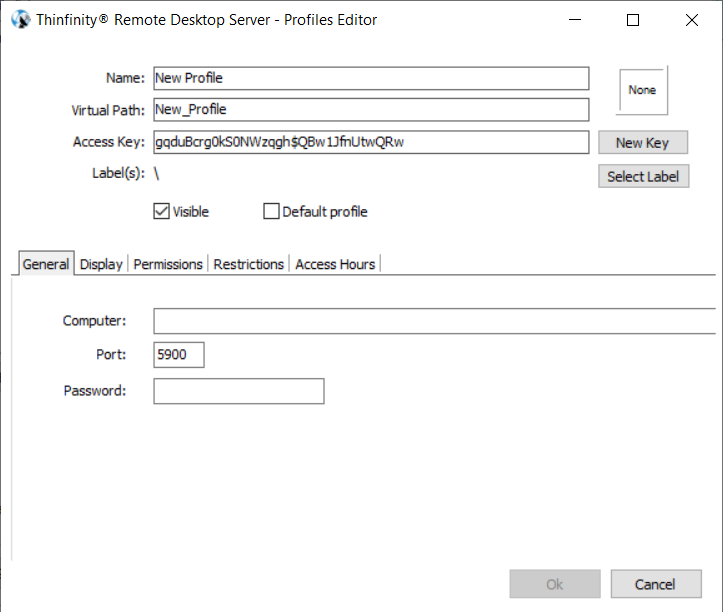Click the backslash next to Label(s)
The height and width of the screenshot is (612, 723).
click(157, 173)
